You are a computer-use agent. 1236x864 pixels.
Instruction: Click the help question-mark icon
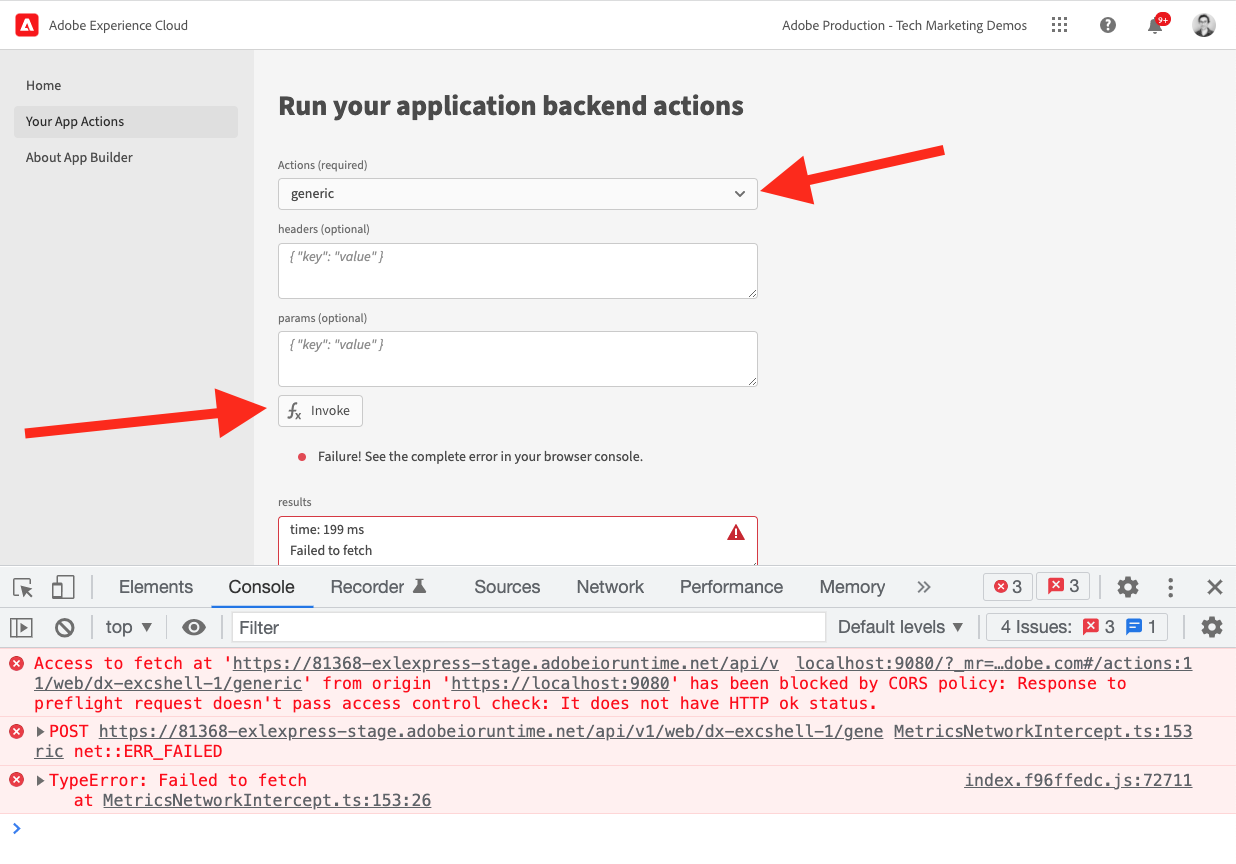pyautogui.click(x=1107, y=24)
